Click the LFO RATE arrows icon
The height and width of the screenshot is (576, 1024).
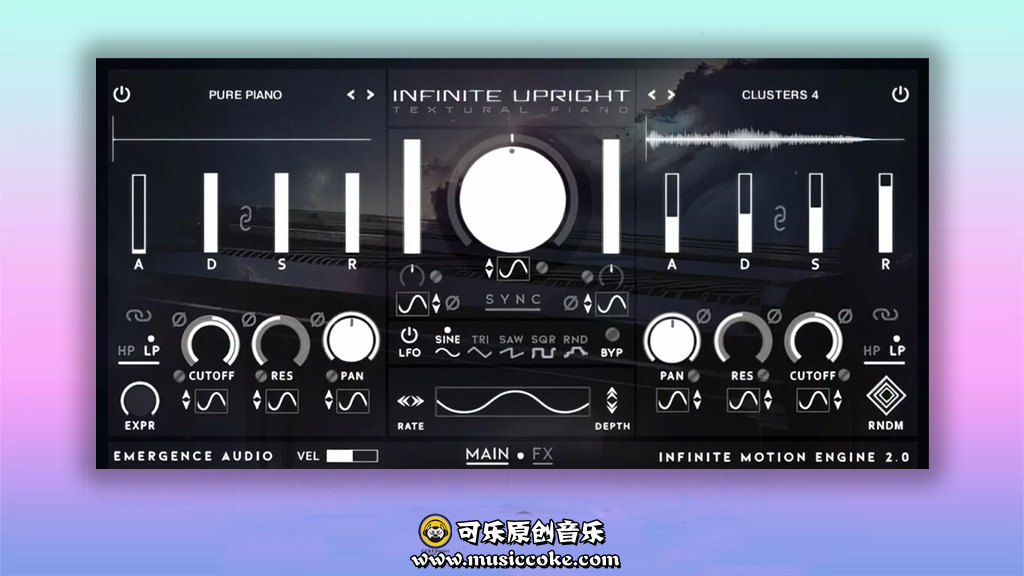[411, 401]
